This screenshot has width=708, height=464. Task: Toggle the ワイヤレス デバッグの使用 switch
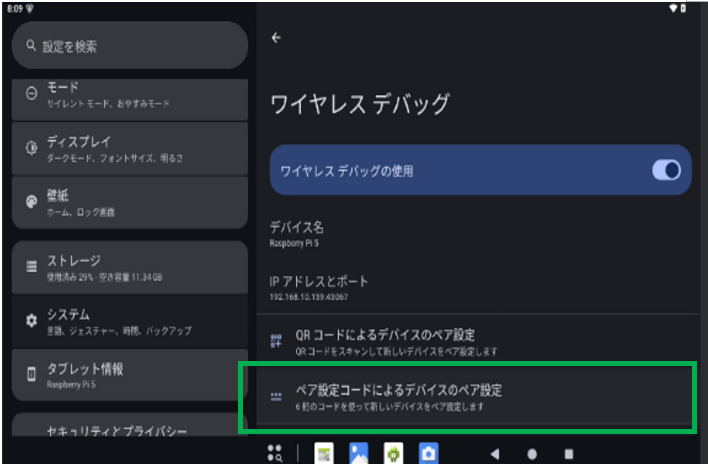pos(666,171)
